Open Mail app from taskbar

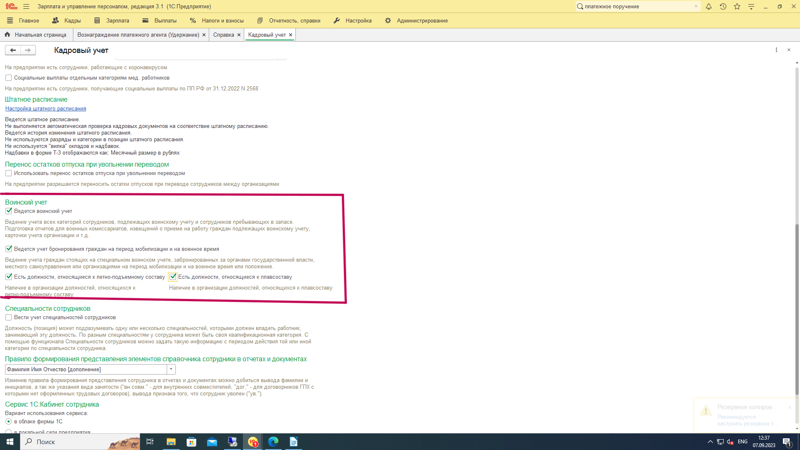click(x=212, y=442)
